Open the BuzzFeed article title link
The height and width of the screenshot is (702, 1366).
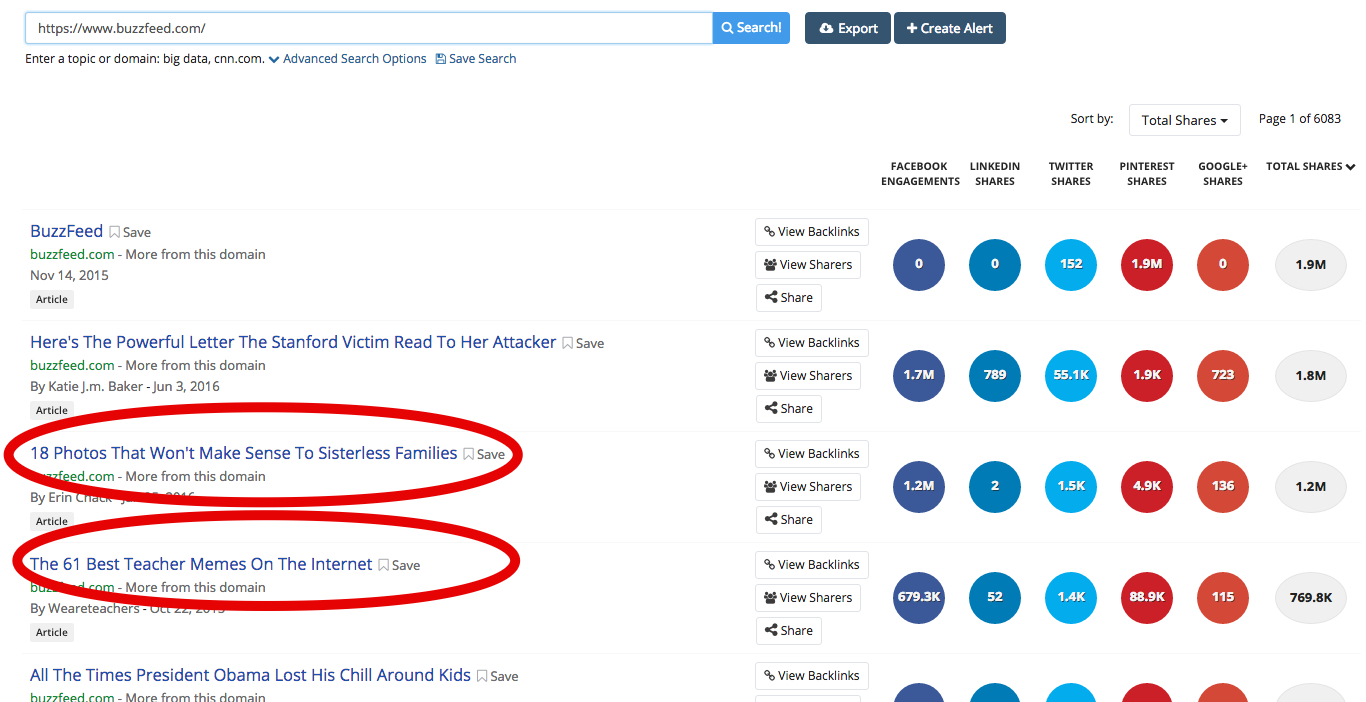point(66,231)
